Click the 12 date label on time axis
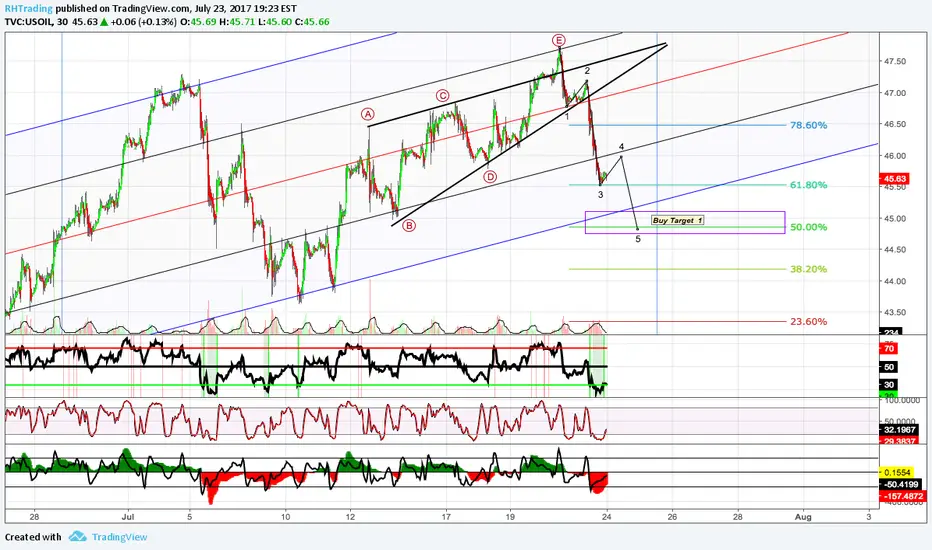The width and height of the screenshot is (932, 550). (x=351, y=517)
